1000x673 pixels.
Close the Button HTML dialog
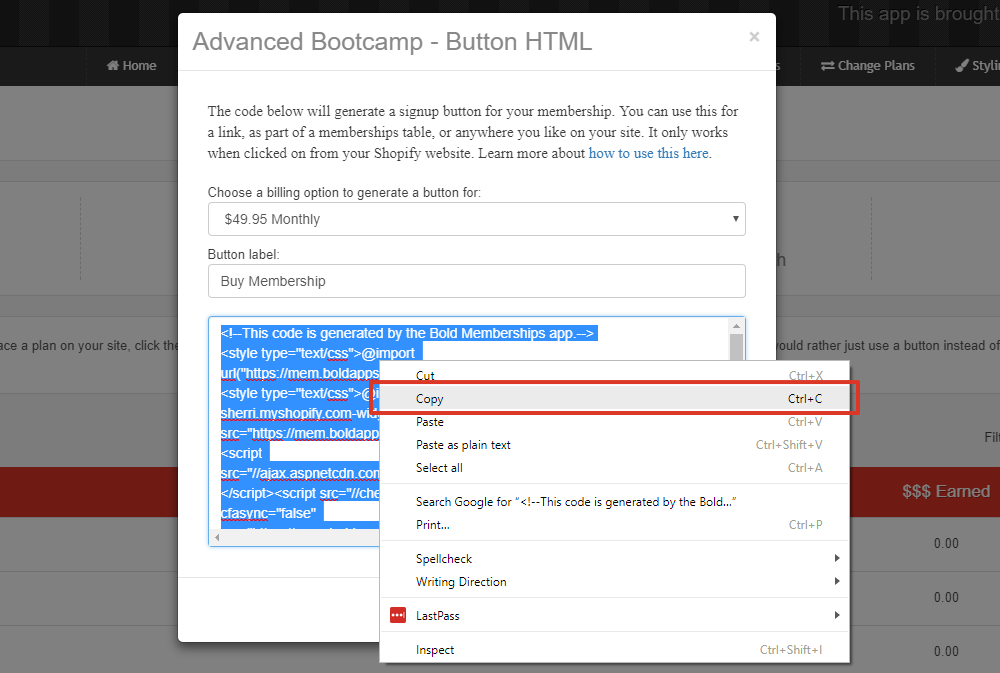click(x=754, y=37)
